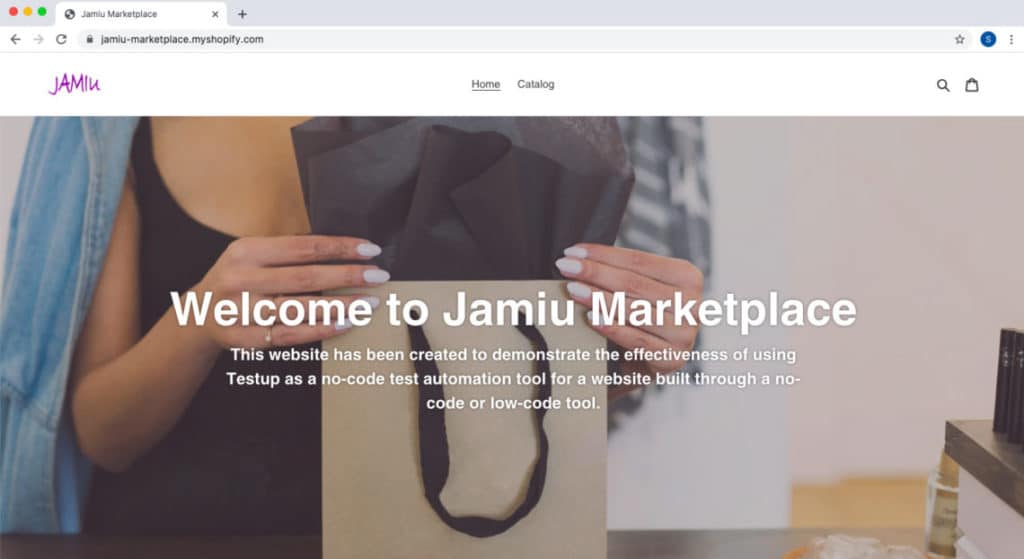Viewport: 1024px width, 559px height.
Task: Open the store search icon
Action: (943, 85)
